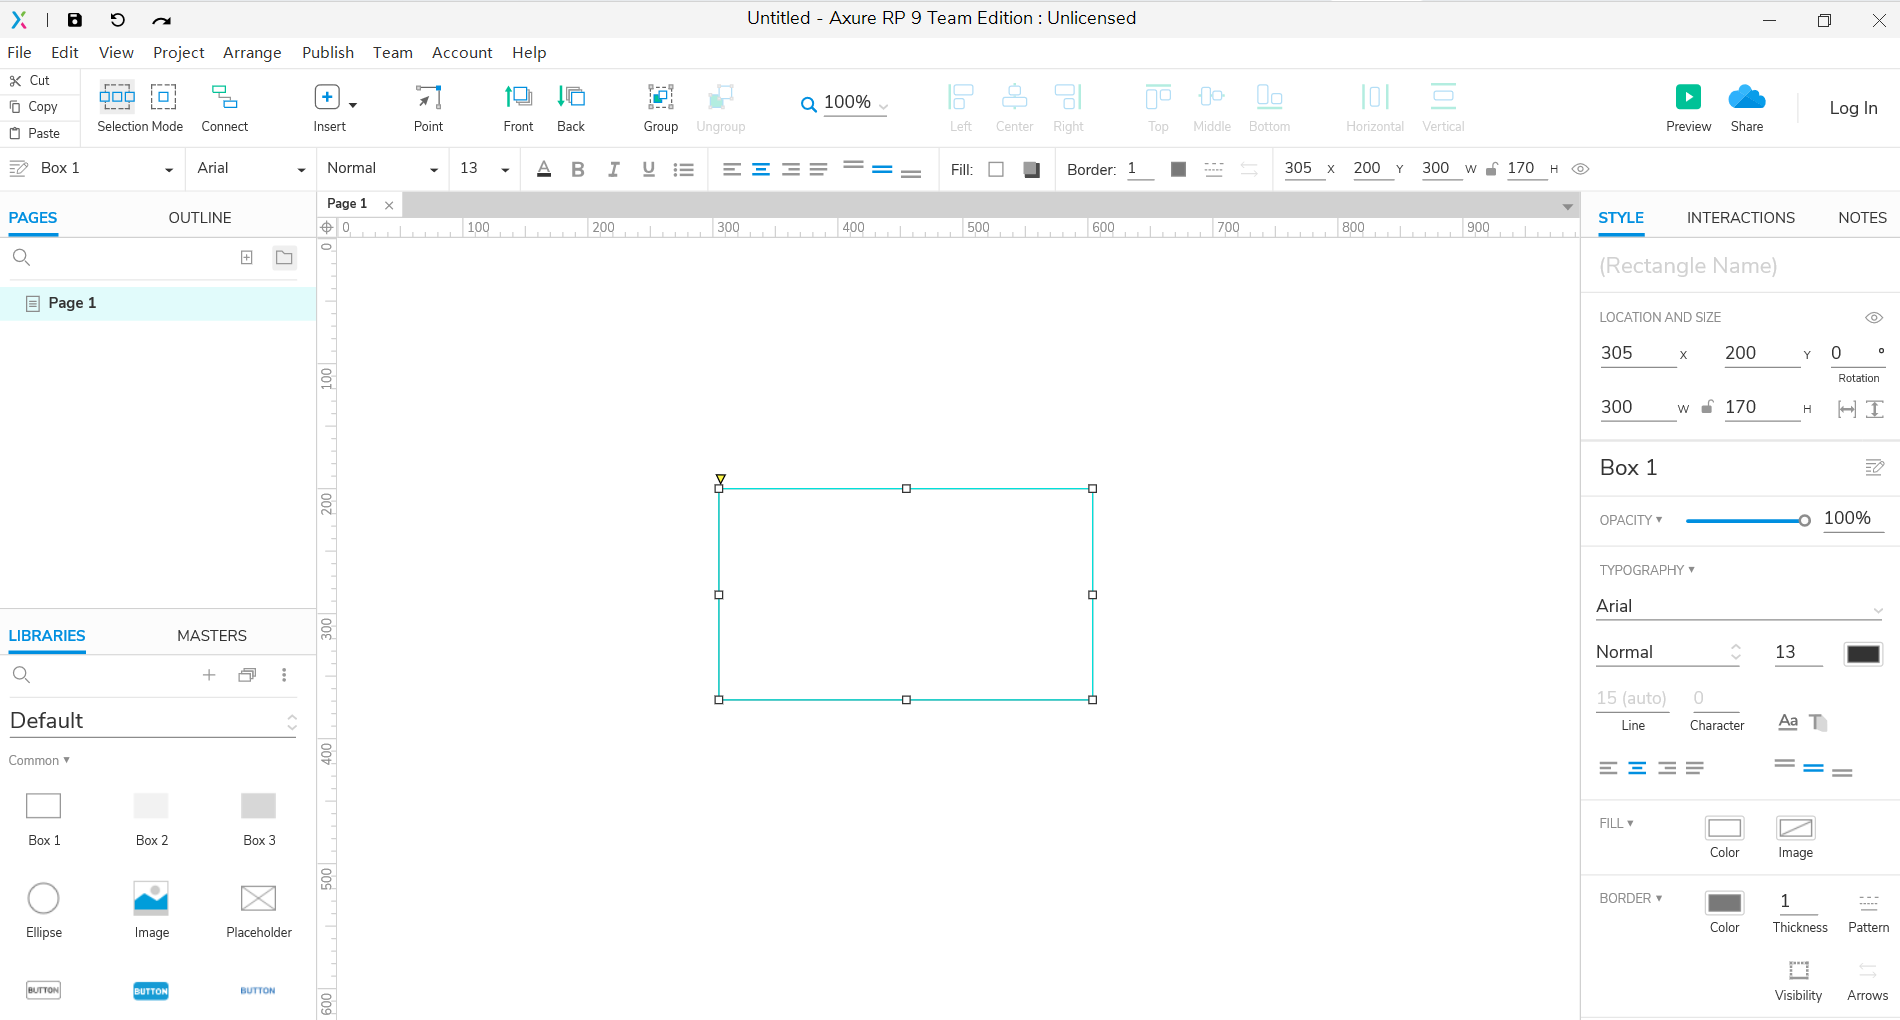The height and width of the screenshot is (1020, 1900).
Task: Toggle toolbar hidden eye icon
Action: [x=1580, y=169]
